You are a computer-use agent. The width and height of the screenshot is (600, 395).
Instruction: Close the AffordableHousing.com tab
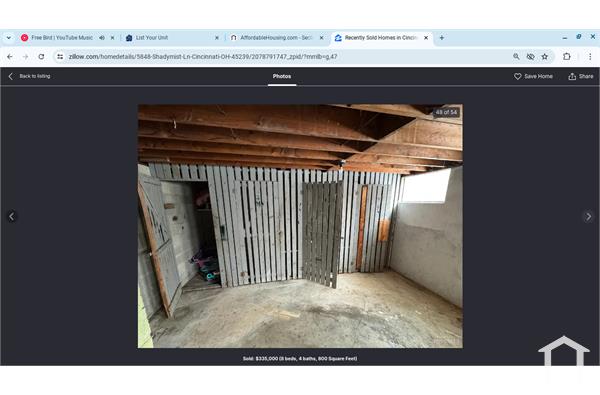click(x=321, y=38)
